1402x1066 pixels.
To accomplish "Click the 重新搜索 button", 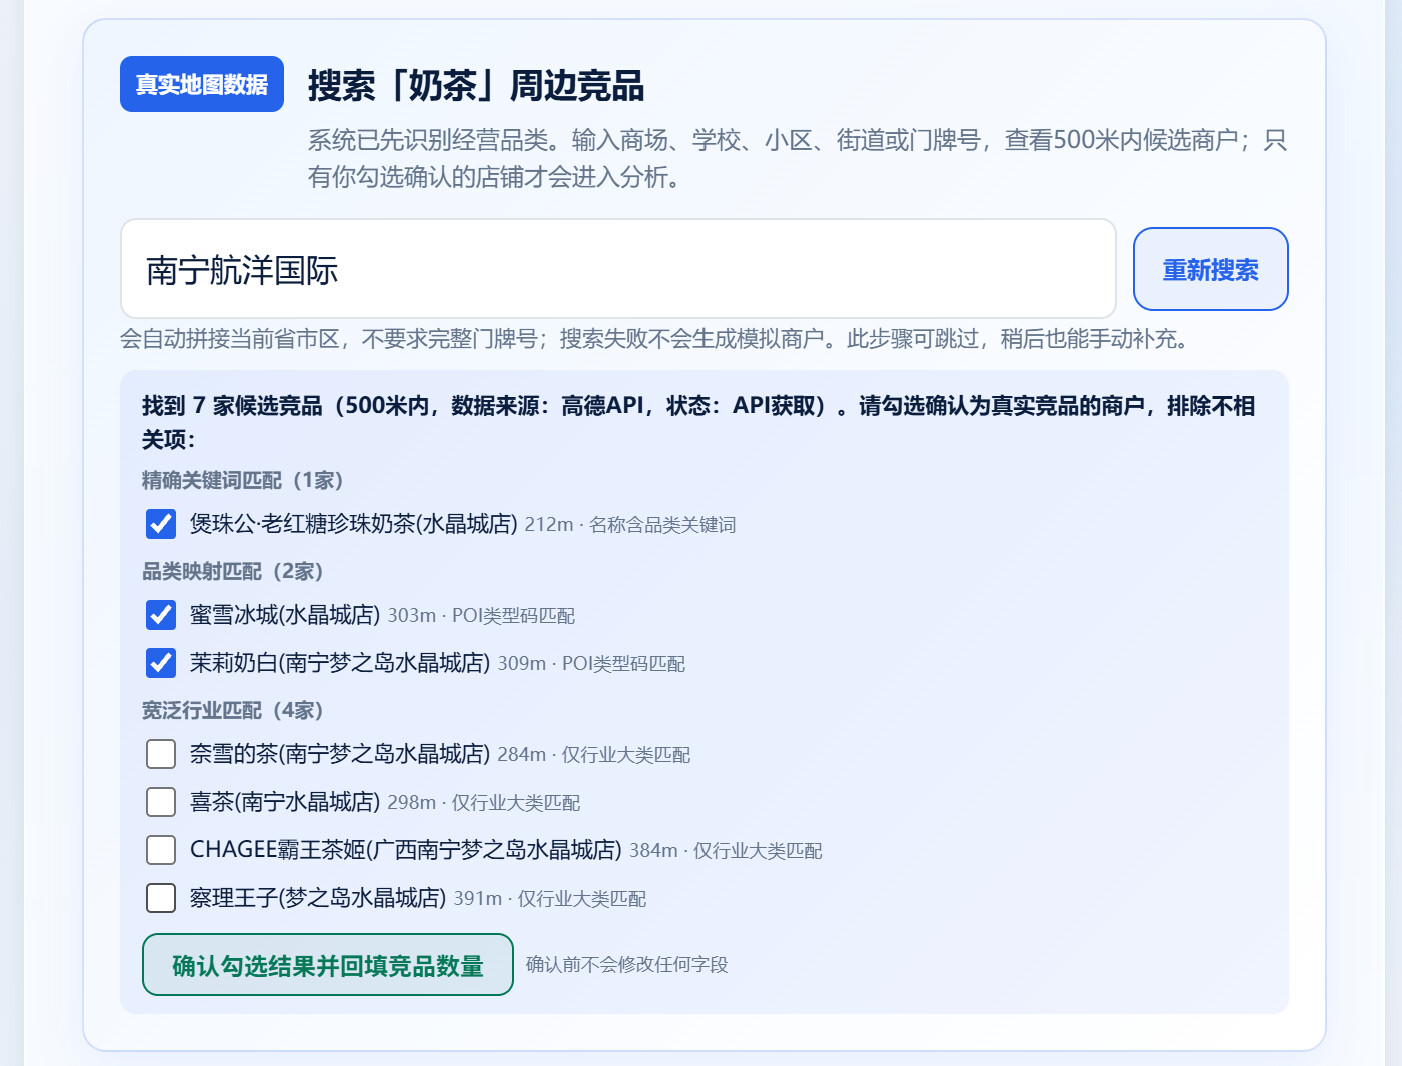I will tap(1210, 269).
